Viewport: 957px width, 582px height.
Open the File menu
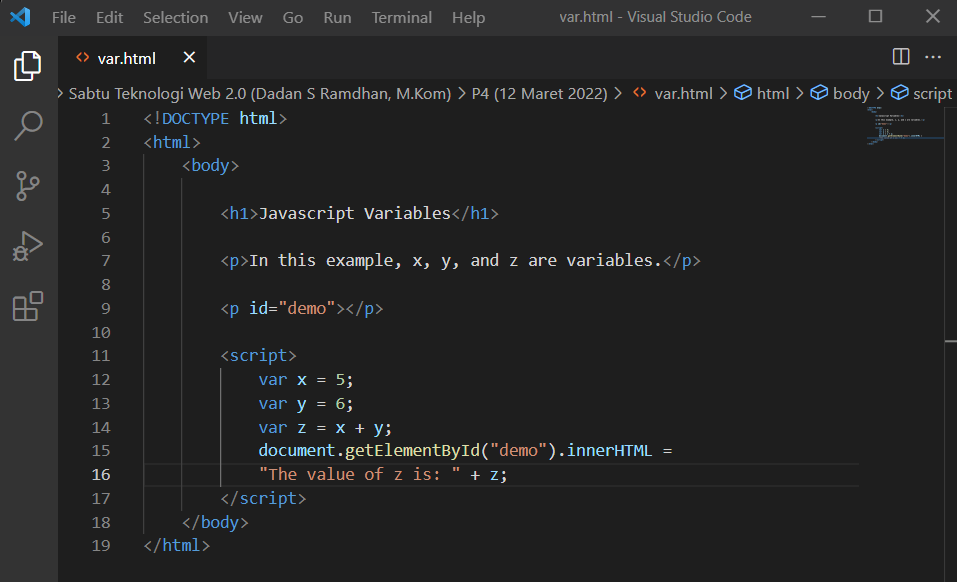[63, 17]
